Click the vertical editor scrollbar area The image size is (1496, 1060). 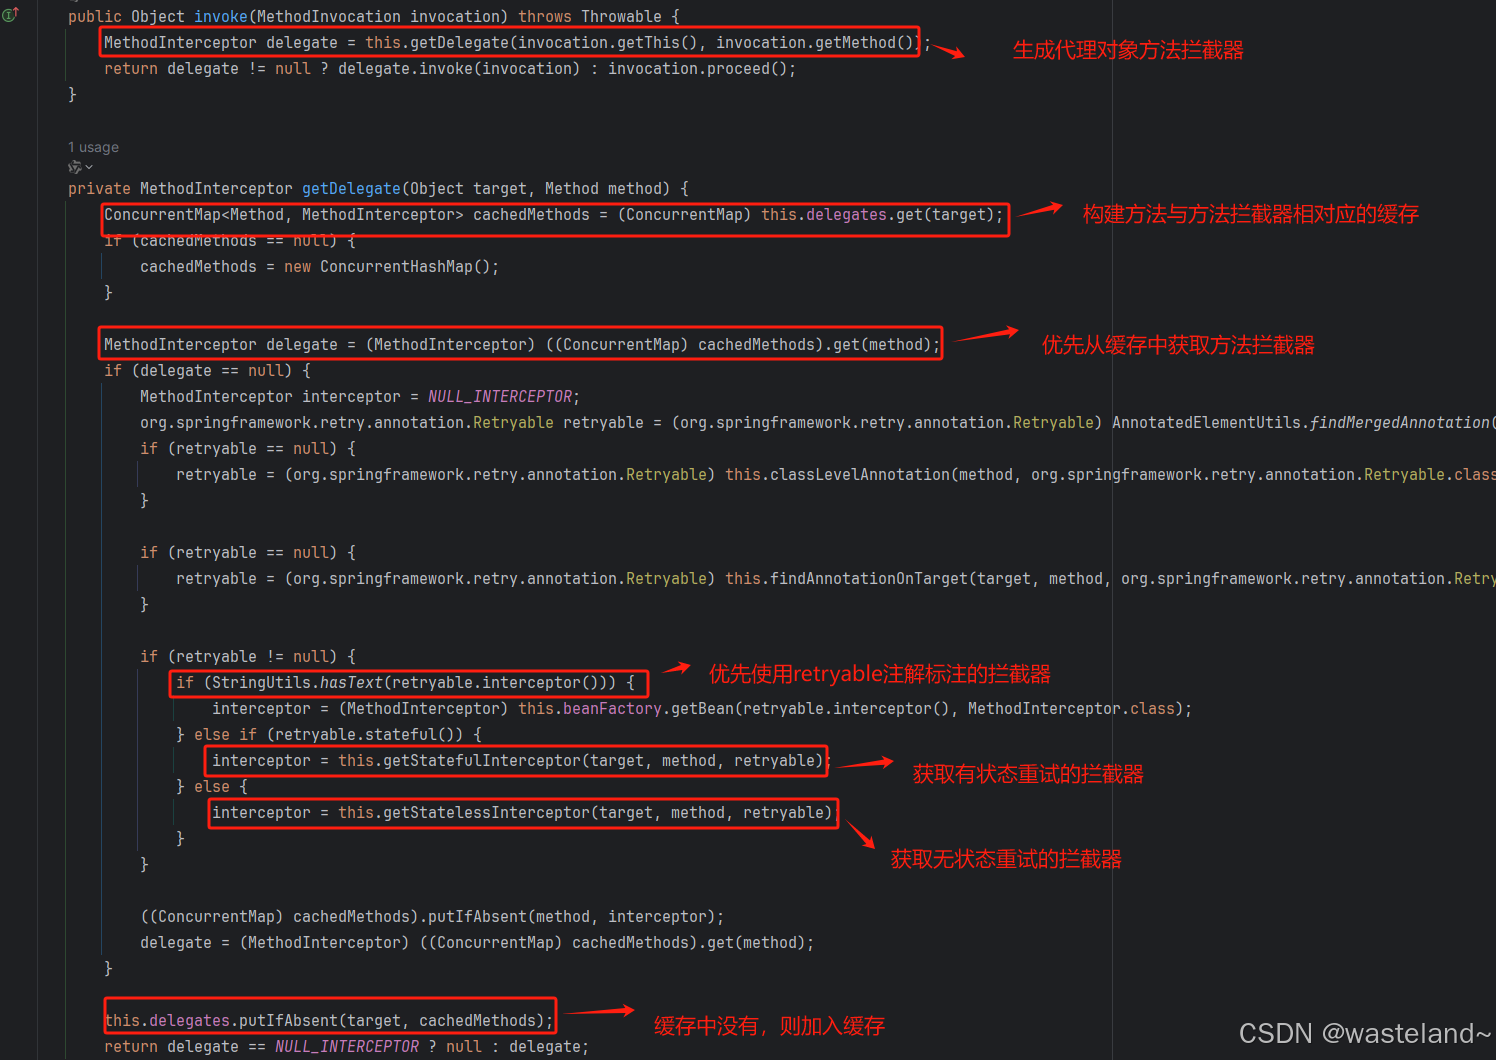[x=1490, y=500]
